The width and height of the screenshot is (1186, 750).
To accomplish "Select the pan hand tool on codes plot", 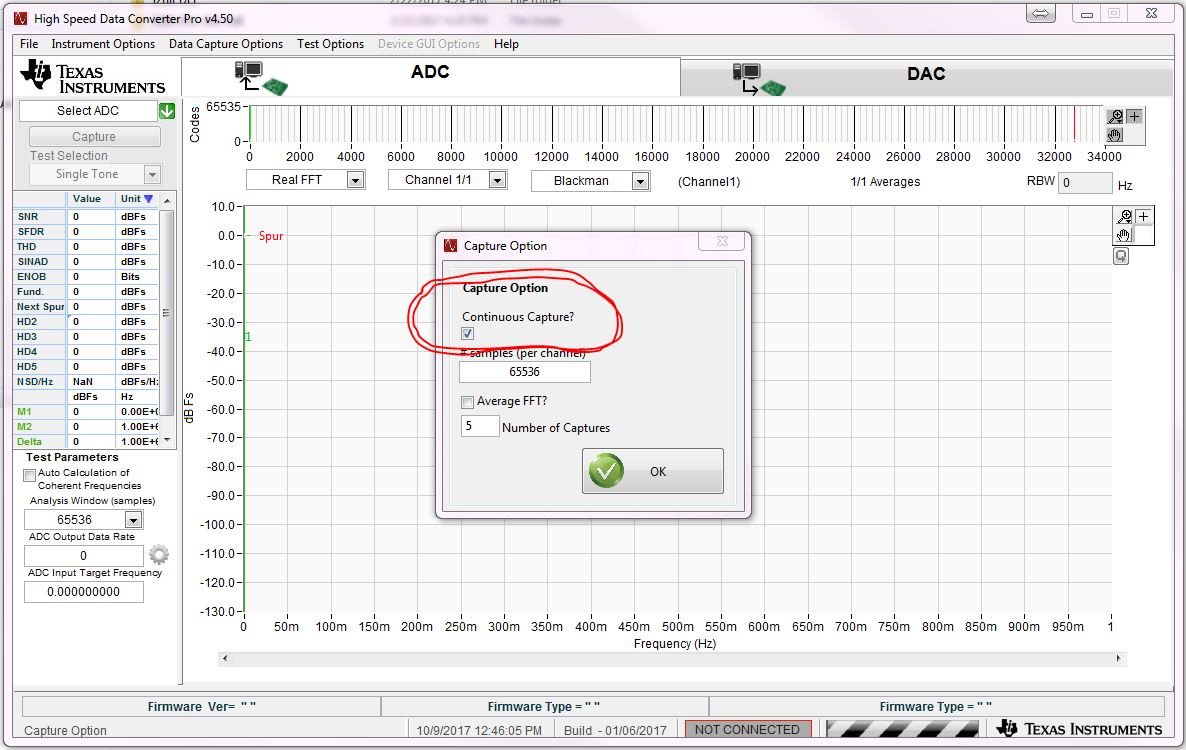I will [x=1115, y=135].
